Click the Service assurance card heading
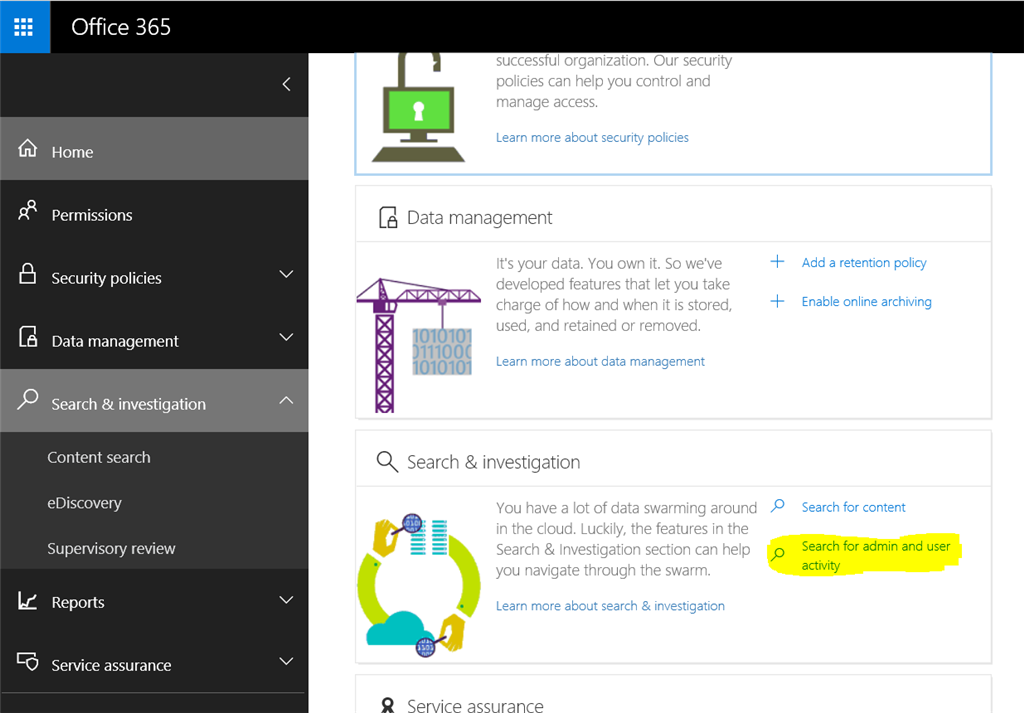The height and width of the screenshot is (713, 1024). [x=475, y=705]
